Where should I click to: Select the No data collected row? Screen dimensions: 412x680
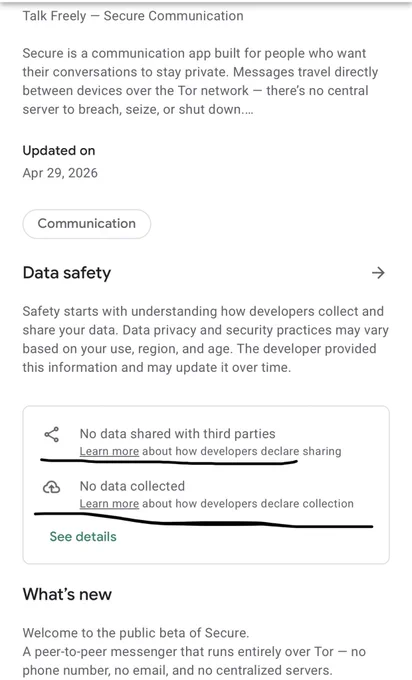206,494
